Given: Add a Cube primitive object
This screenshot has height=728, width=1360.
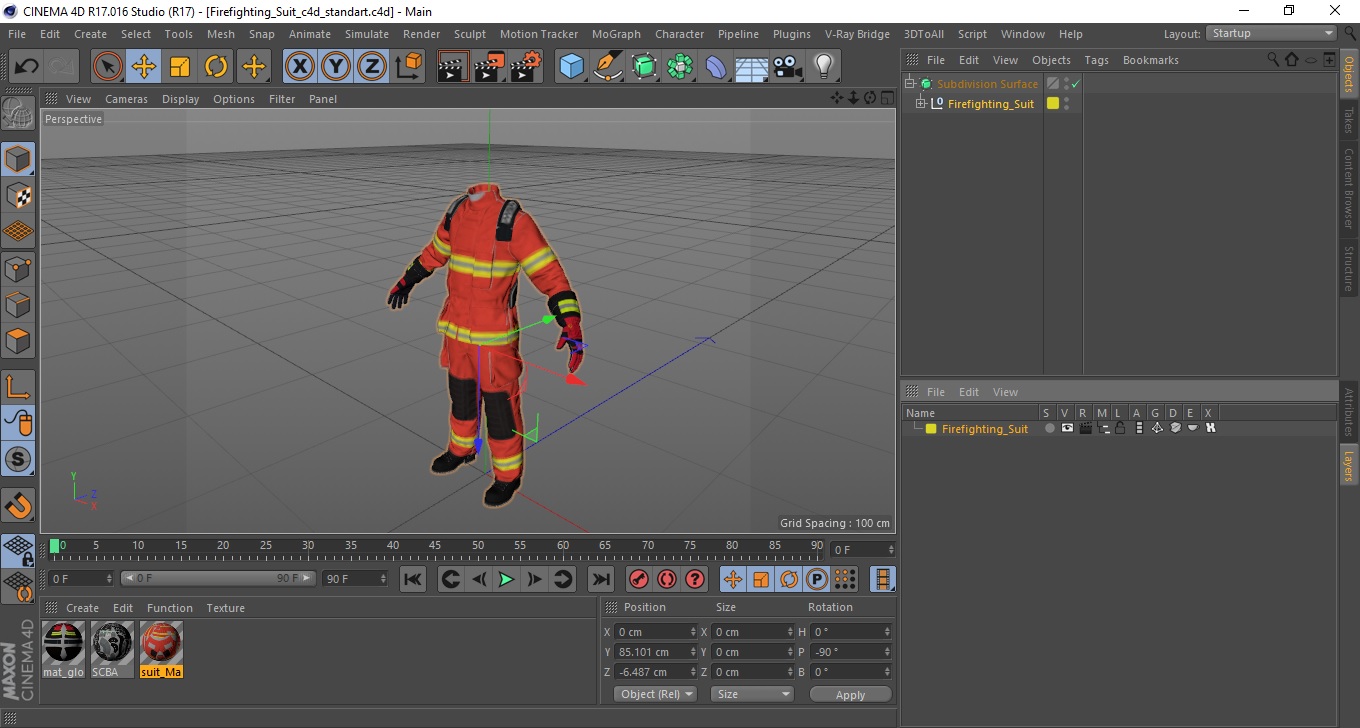Looking at the screenshot, I should point(571,67).
